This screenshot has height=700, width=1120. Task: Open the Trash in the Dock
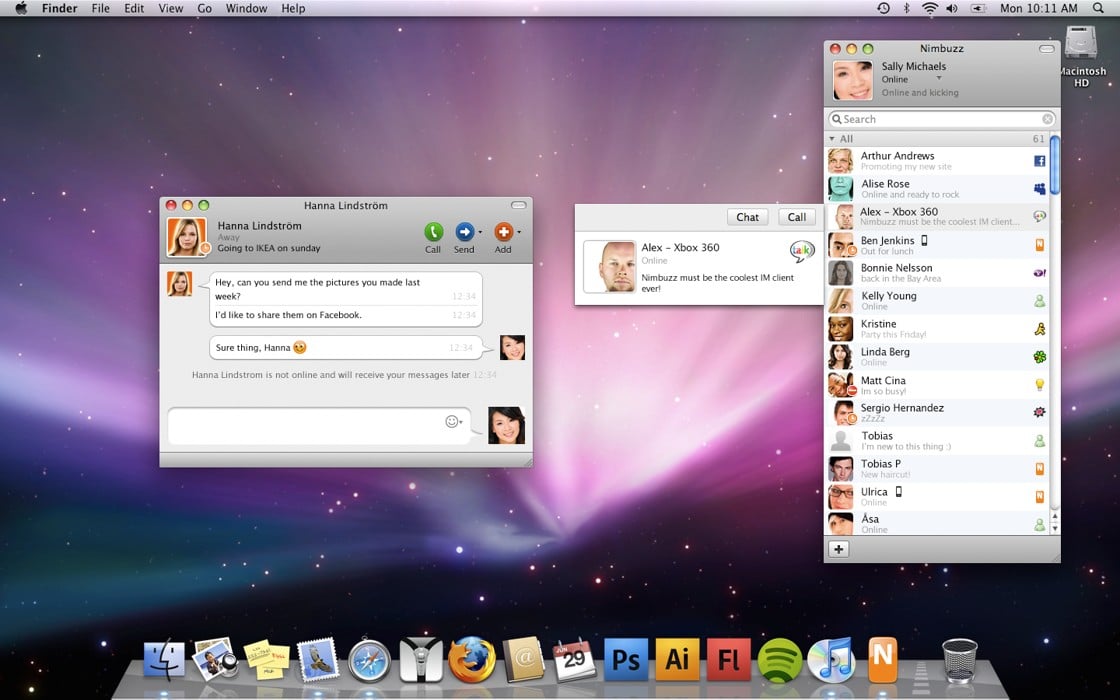point(959,660)
